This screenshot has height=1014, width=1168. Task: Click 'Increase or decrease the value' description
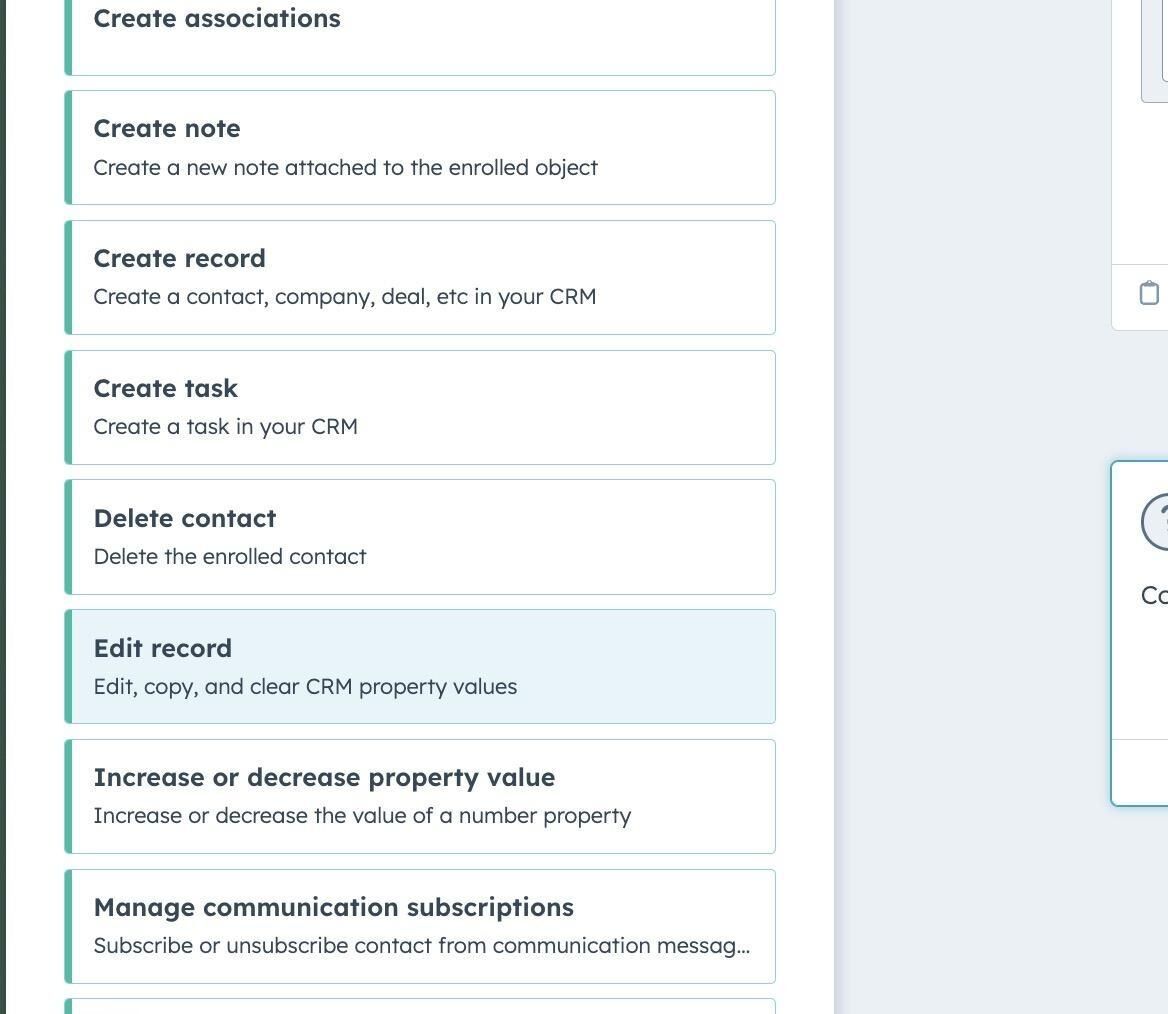[x=362, y=816]
